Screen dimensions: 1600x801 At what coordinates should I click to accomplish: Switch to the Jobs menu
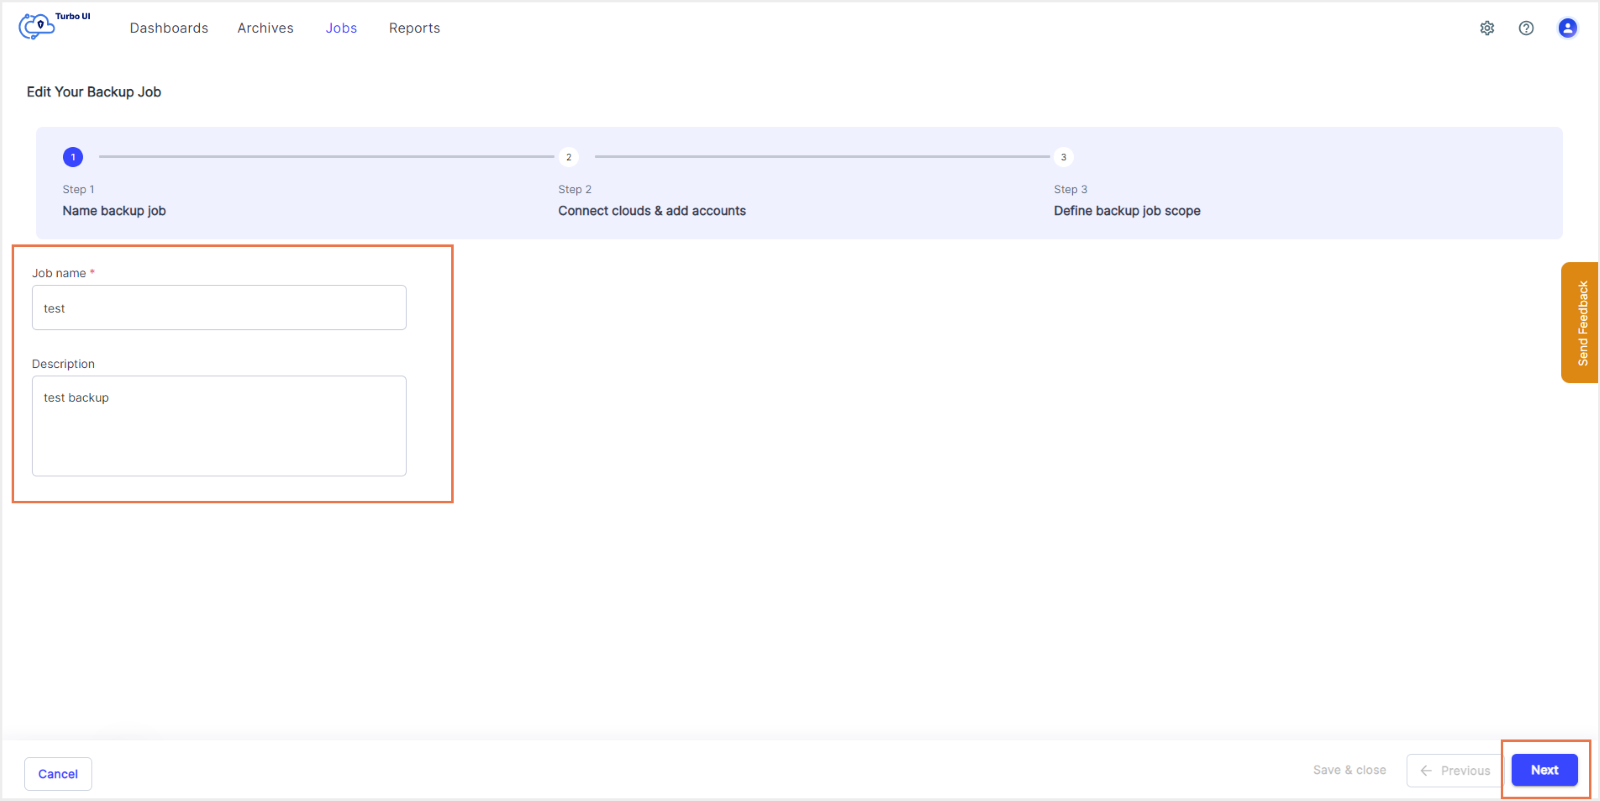(341, 28)
